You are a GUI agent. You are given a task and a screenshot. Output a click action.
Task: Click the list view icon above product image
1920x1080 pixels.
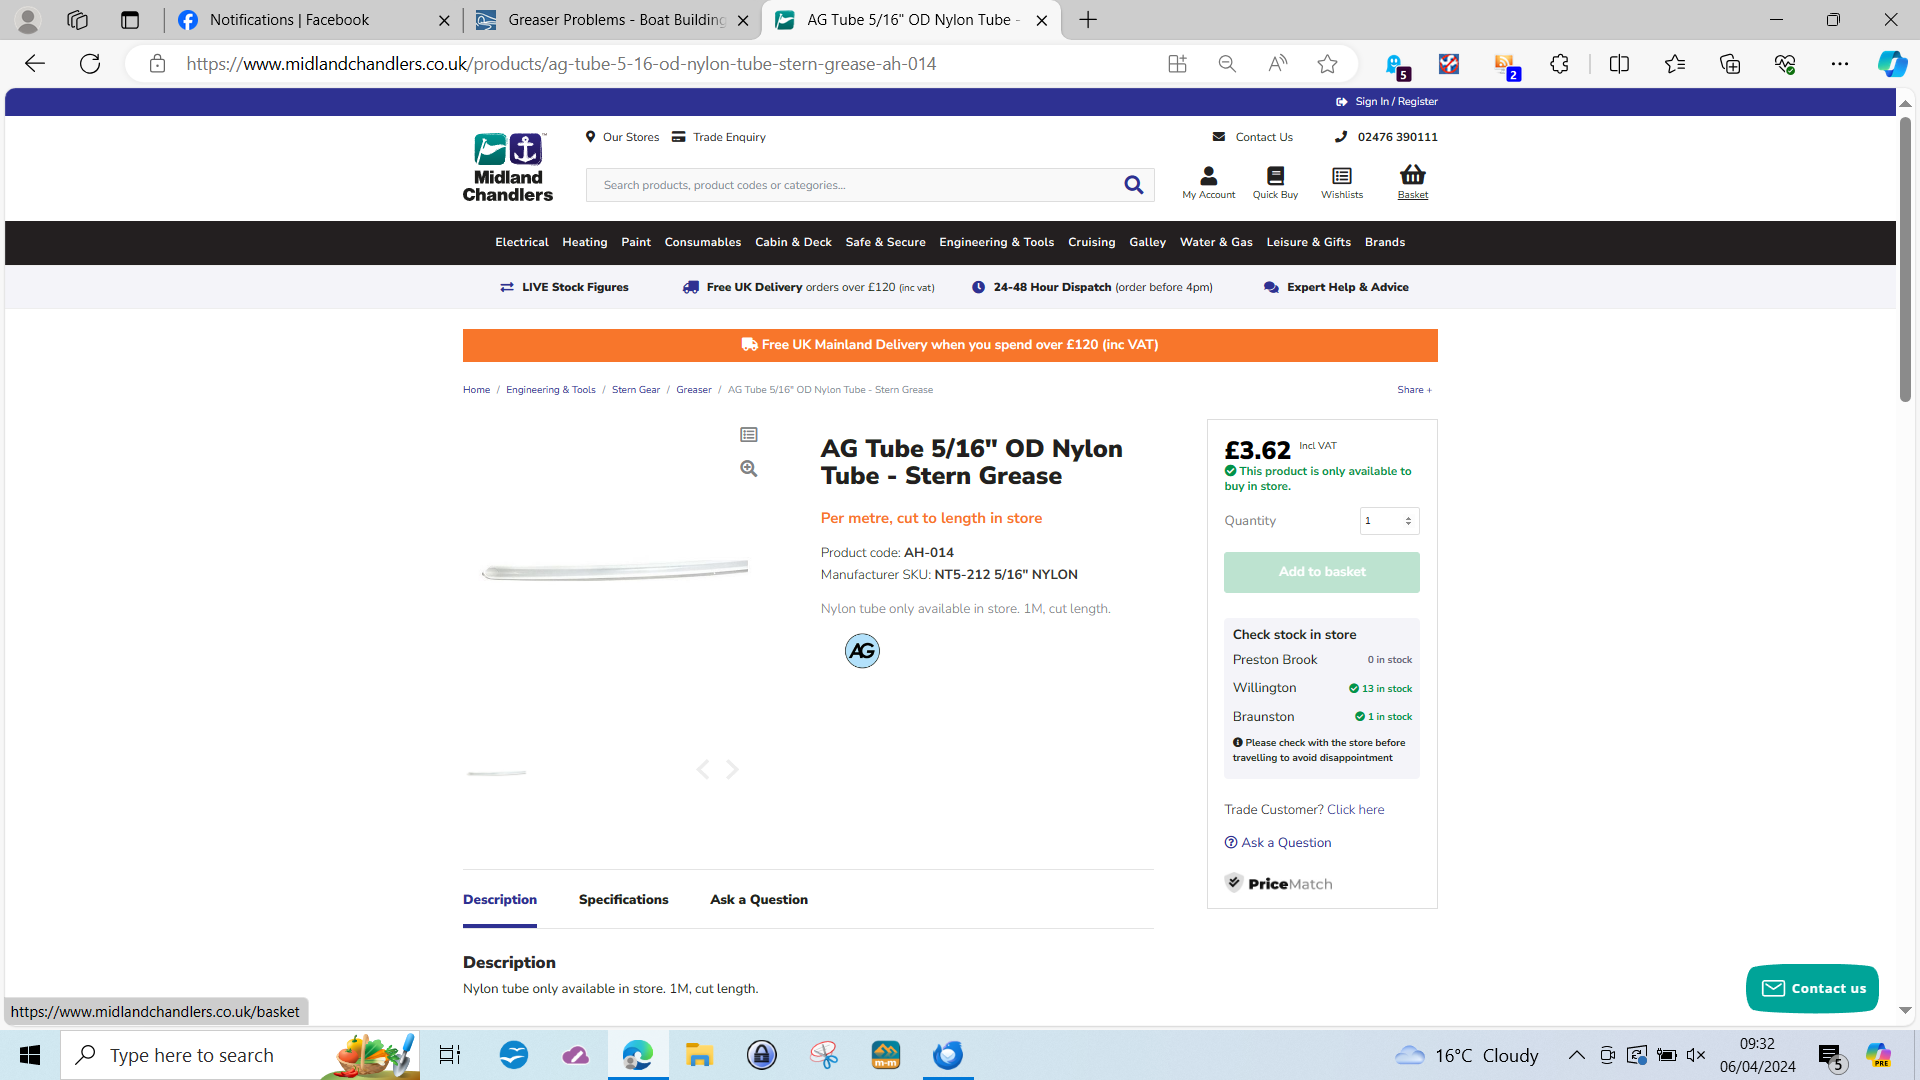point(748,435)
